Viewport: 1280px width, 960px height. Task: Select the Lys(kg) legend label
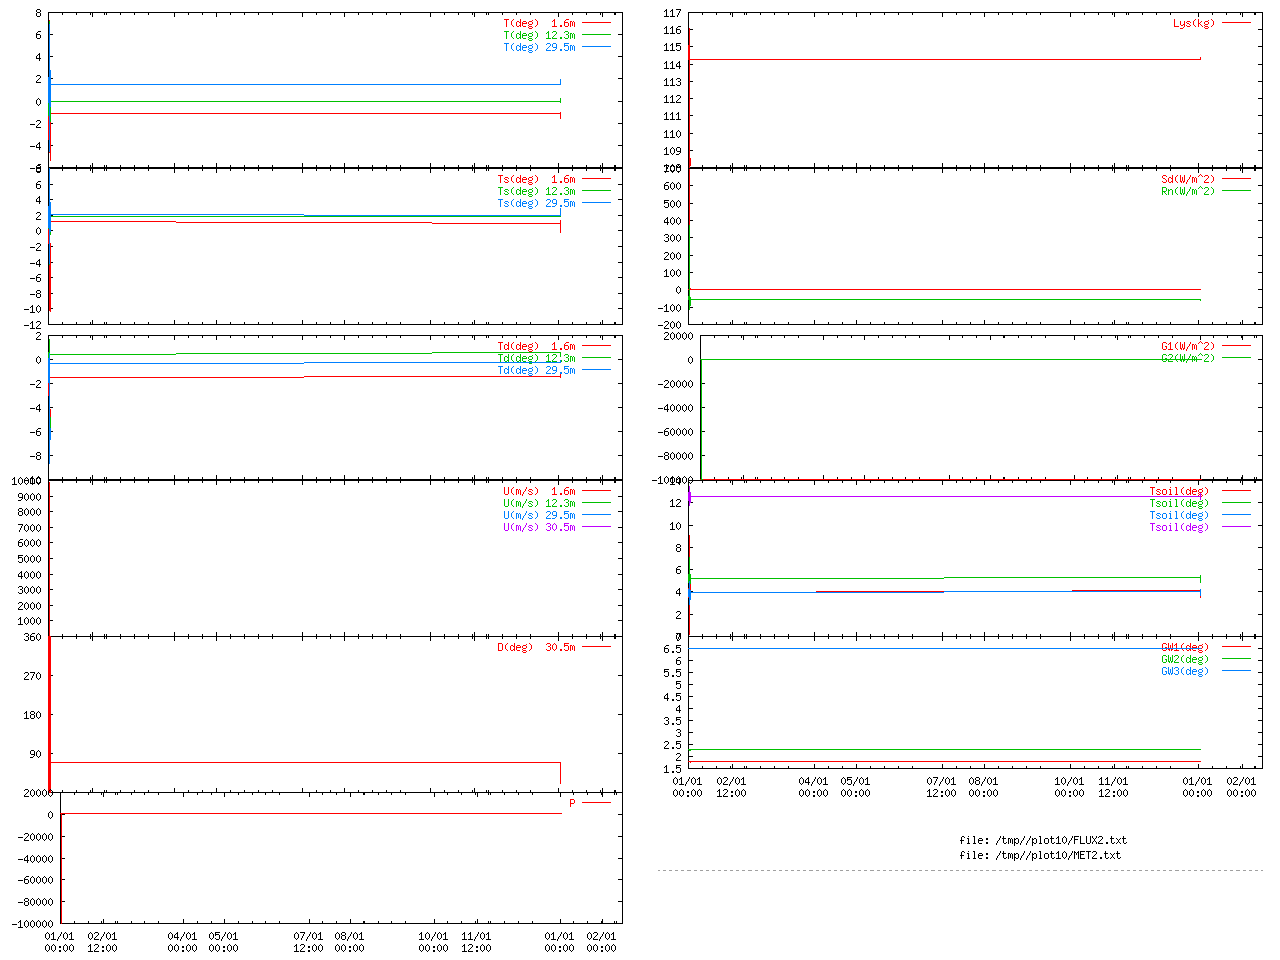(1194, 23)
